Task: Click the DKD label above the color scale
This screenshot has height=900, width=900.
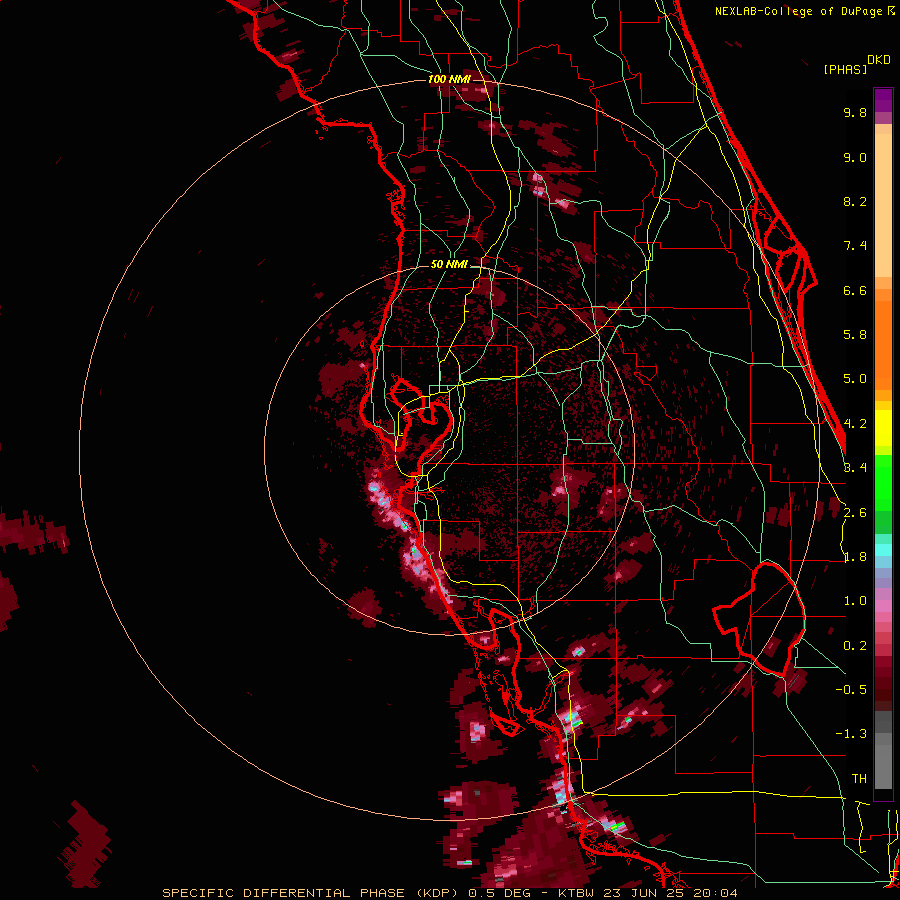Action: [879, 60]
